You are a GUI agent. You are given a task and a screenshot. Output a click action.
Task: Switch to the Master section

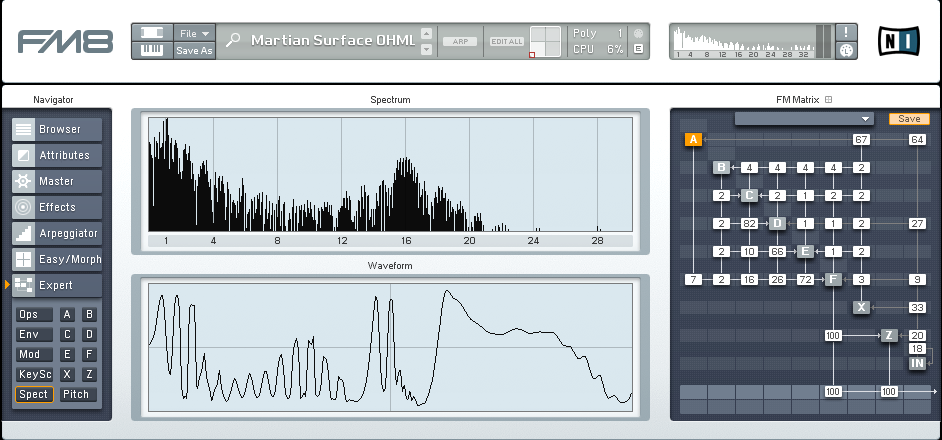point(57,181)
